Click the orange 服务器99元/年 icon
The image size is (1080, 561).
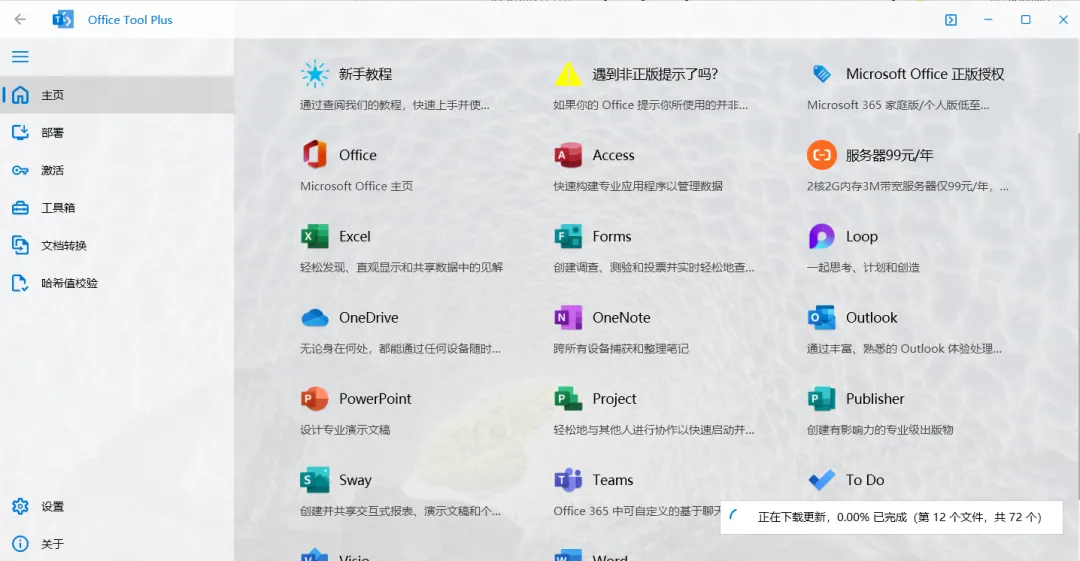tap(822, 155)
